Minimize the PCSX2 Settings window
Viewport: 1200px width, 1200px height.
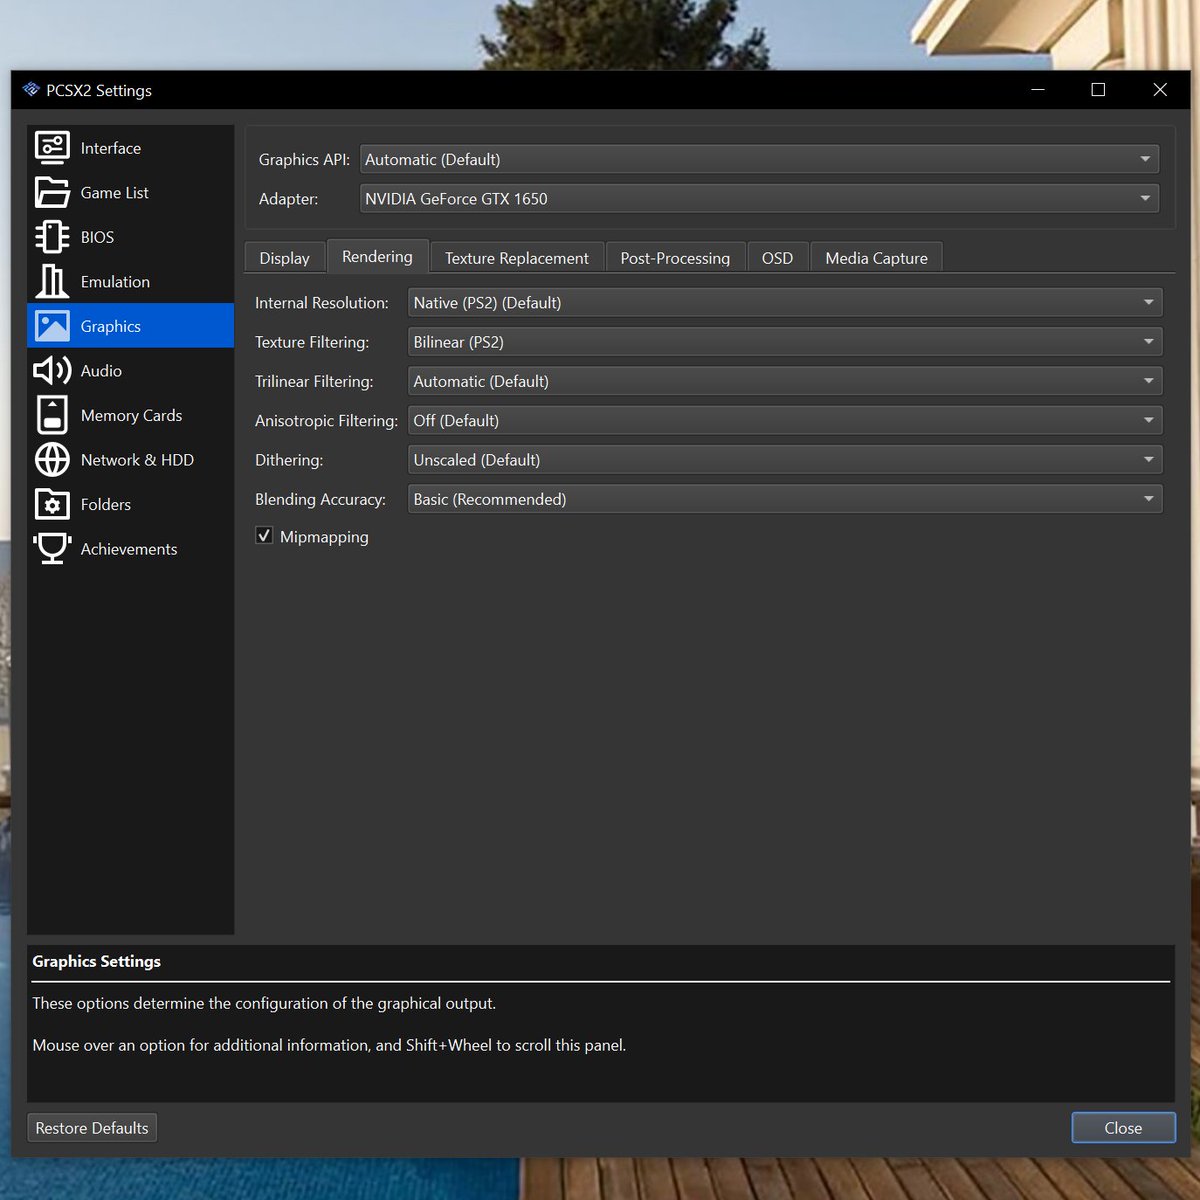coord(1038,90)
